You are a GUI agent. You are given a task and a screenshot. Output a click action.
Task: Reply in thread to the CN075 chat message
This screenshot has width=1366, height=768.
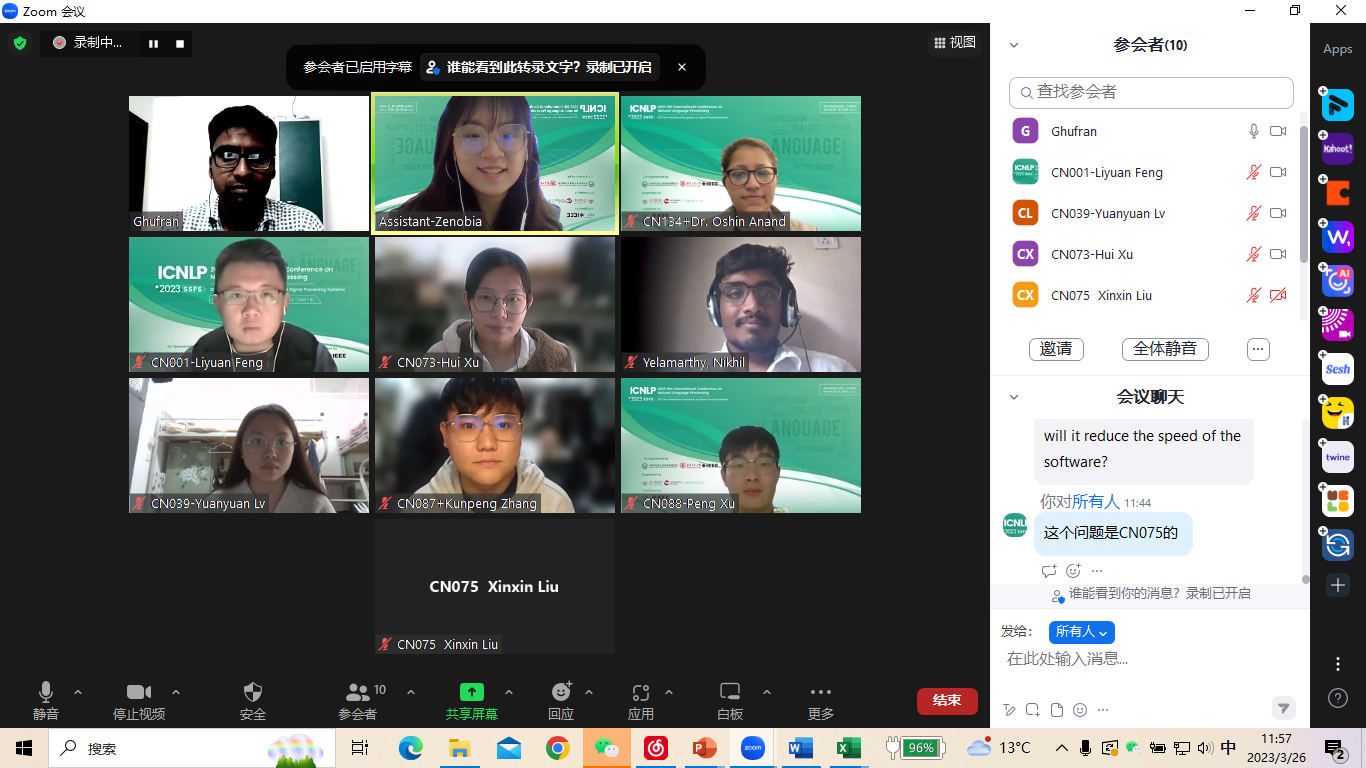[x=1049, y=571]
